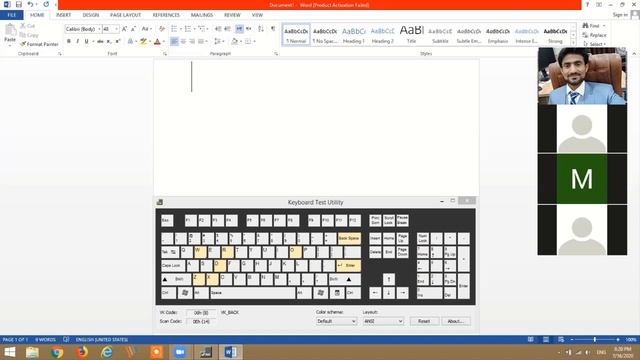Toggle Subscript formatting
The width and height of the screenshot is (640, 360).
(x=109, y=41)
